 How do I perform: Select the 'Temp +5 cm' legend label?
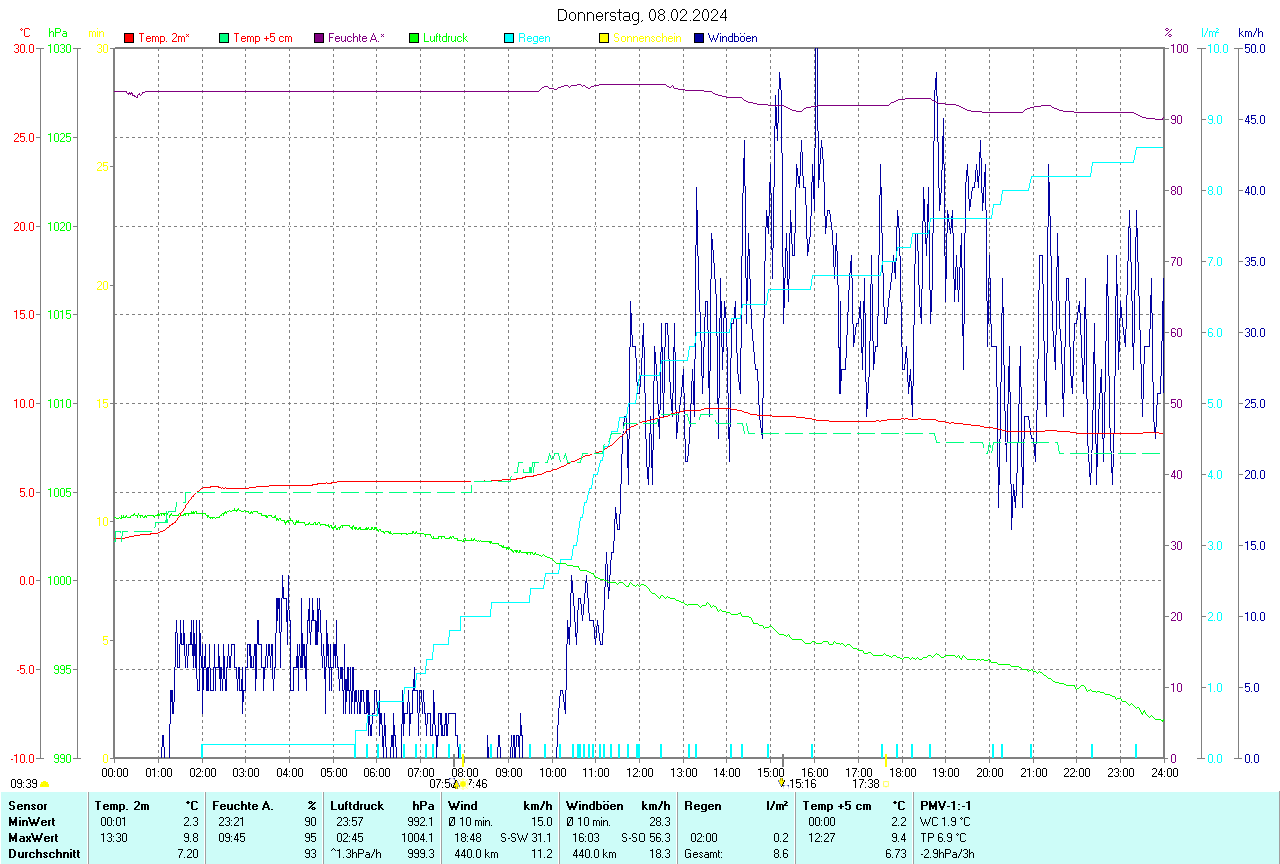coord(263,38)
